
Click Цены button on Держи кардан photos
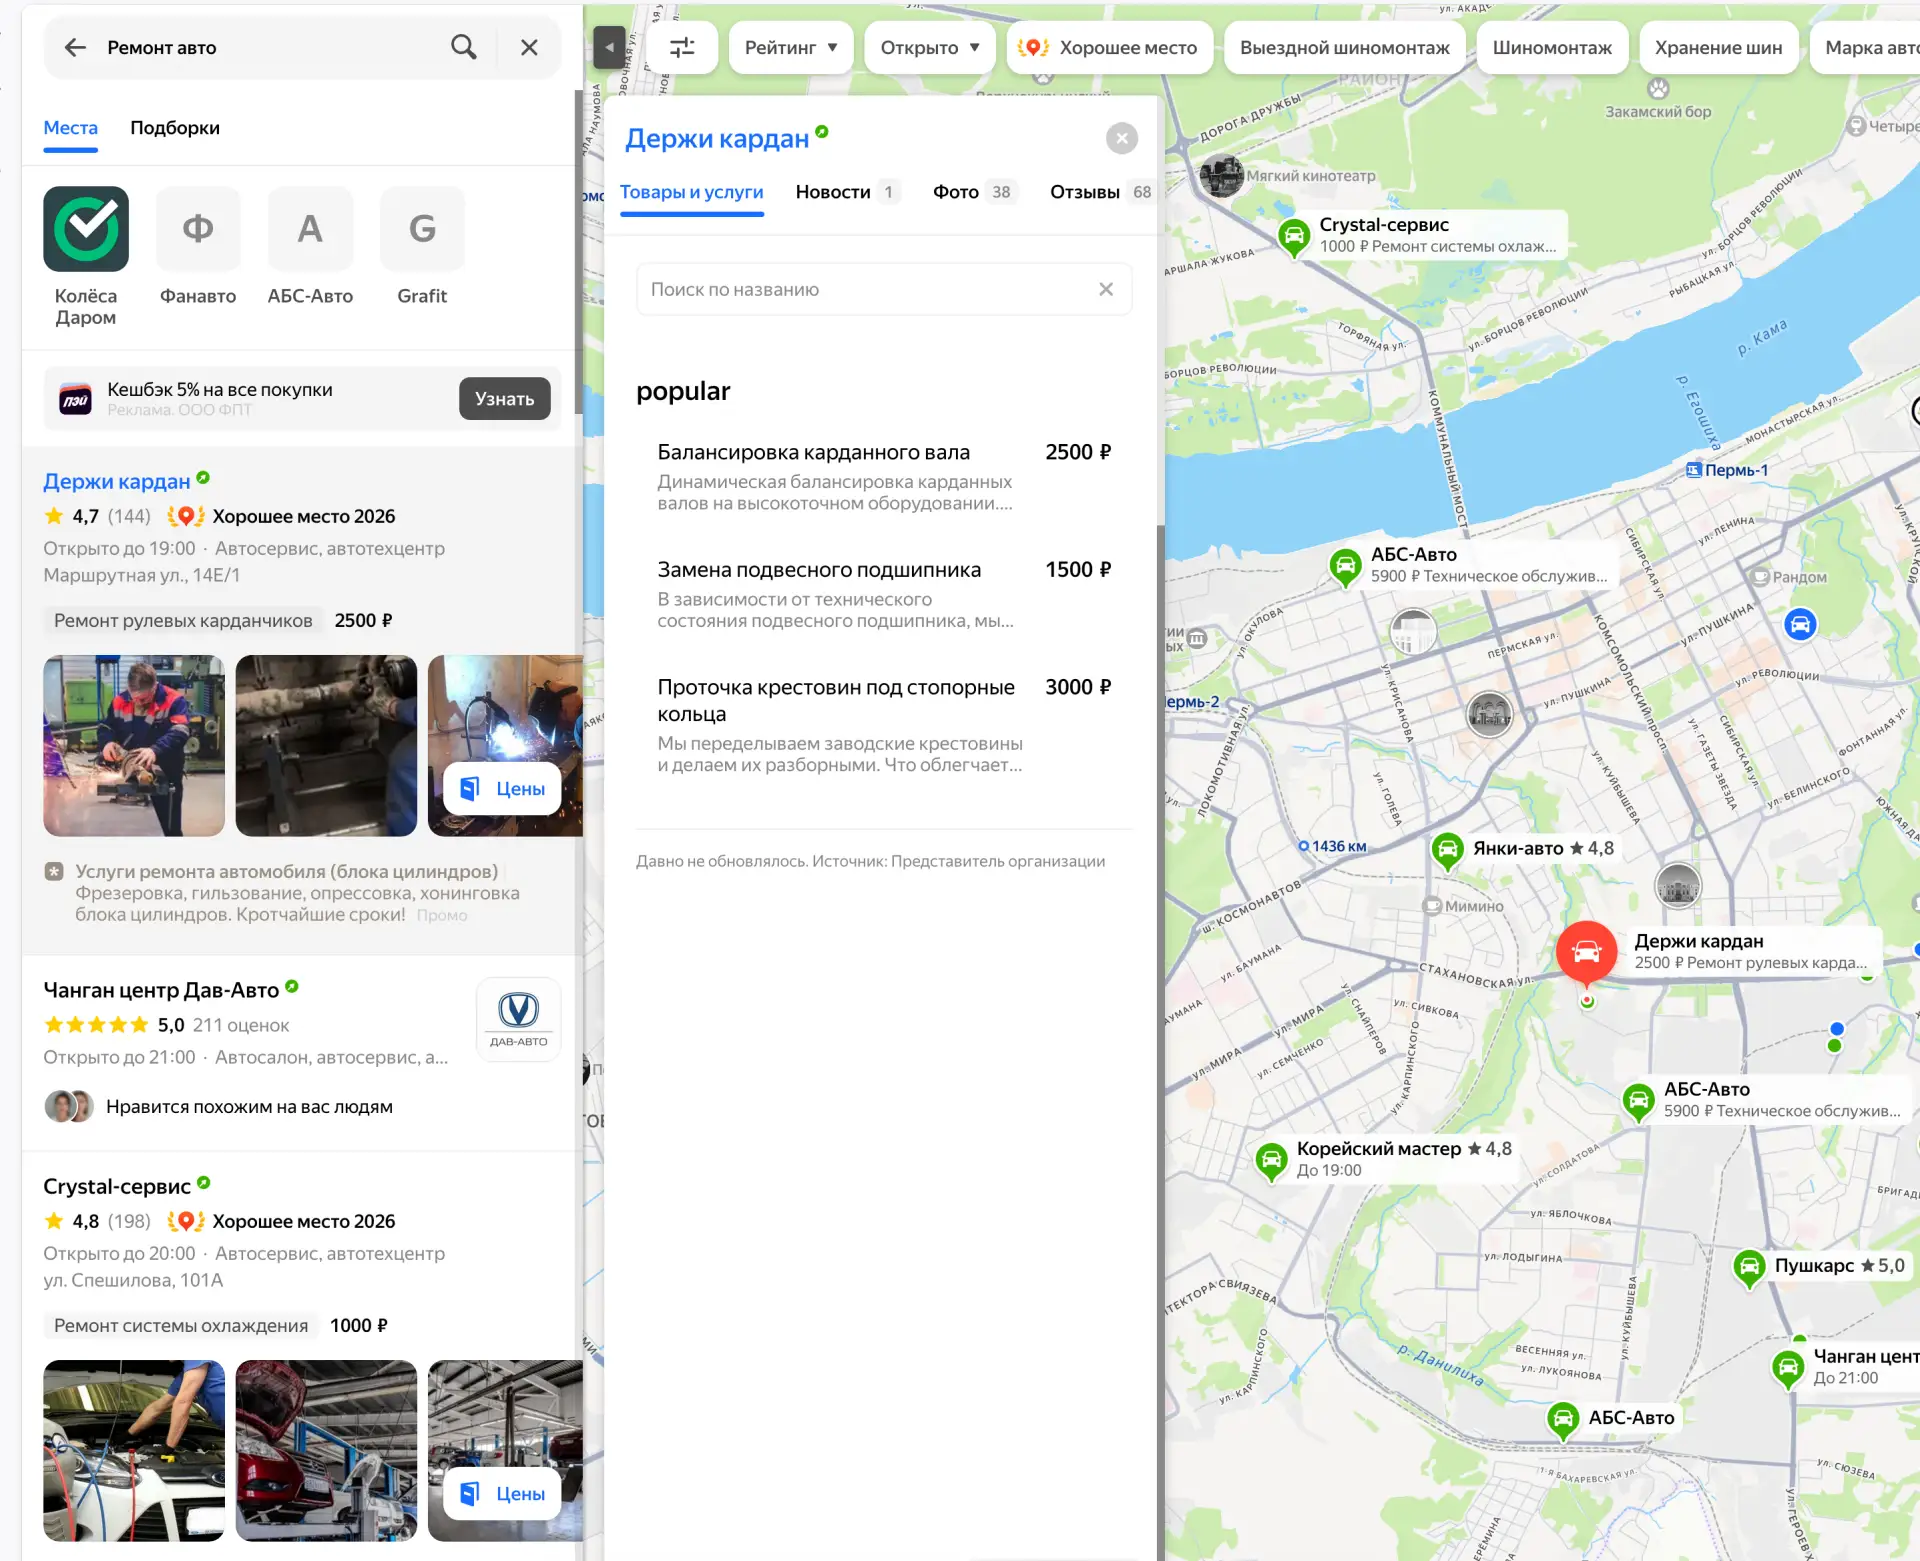(503, 789)
